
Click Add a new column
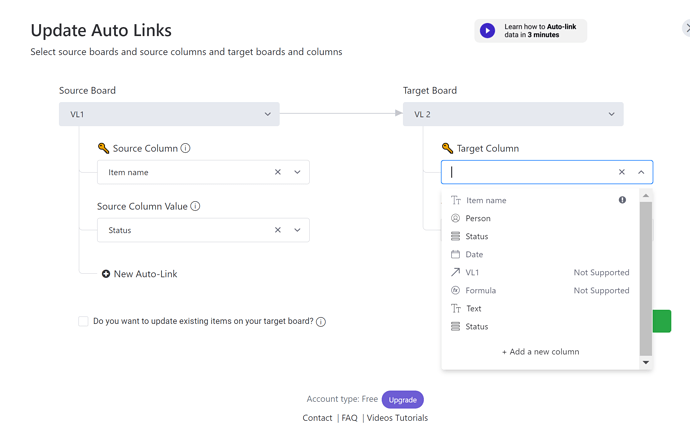[541, 351]
